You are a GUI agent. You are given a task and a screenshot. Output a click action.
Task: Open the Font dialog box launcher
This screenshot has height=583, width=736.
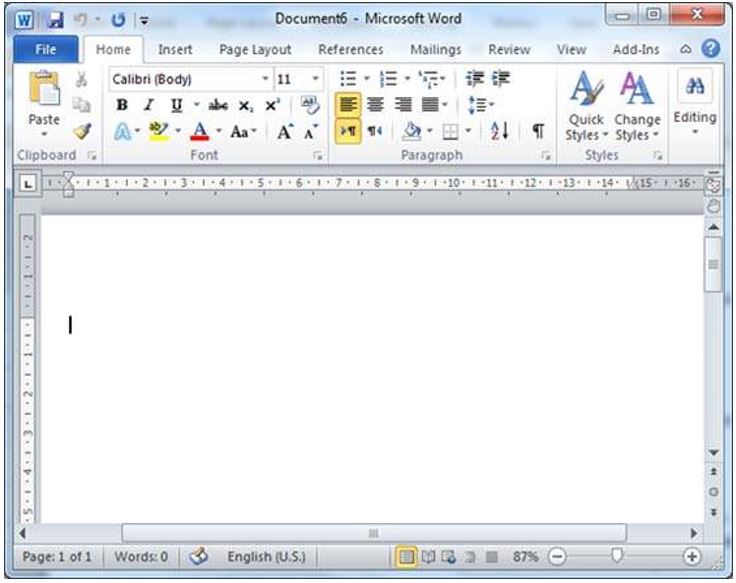click(318, 155)
